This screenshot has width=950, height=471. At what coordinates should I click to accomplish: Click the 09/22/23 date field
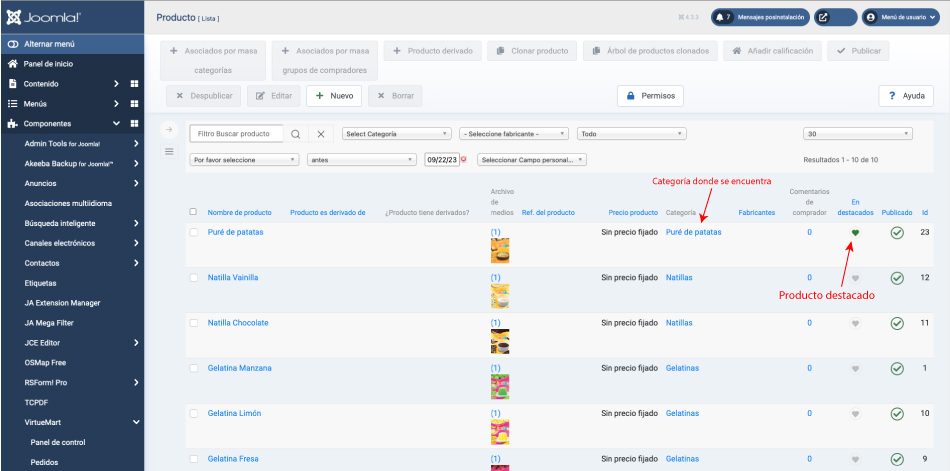pos(442,160)
